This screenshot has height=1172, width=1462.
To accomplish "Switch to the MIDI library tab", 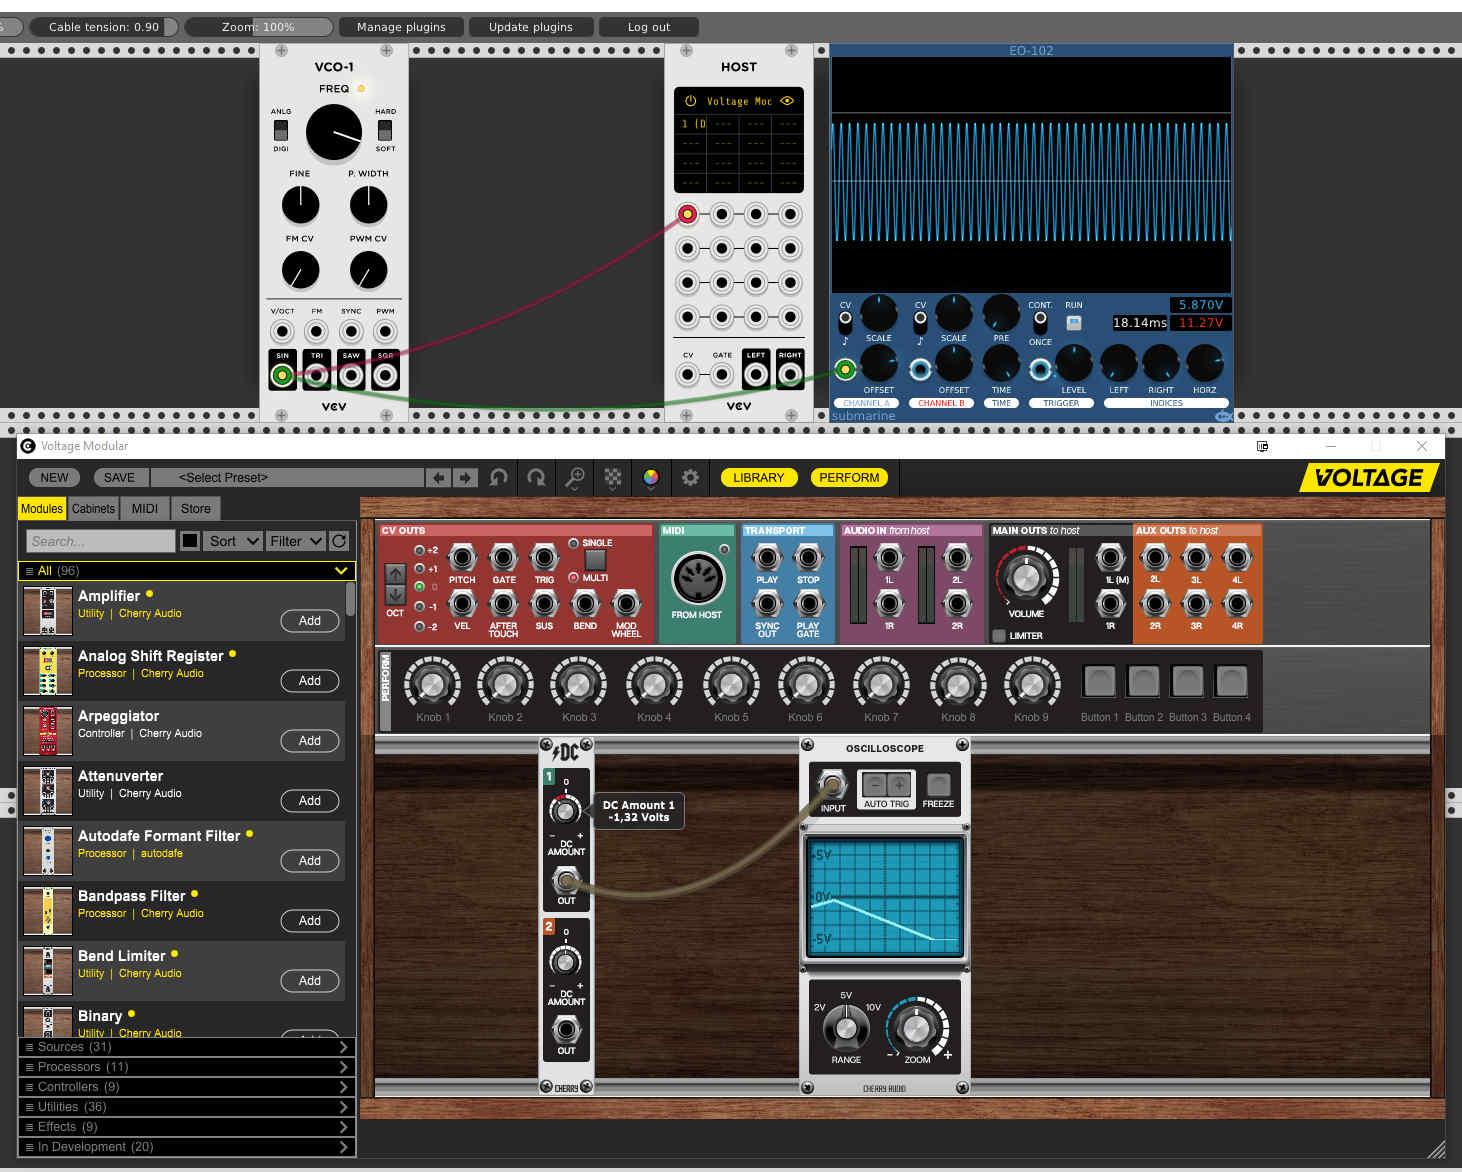I will (x=145, y=509).
